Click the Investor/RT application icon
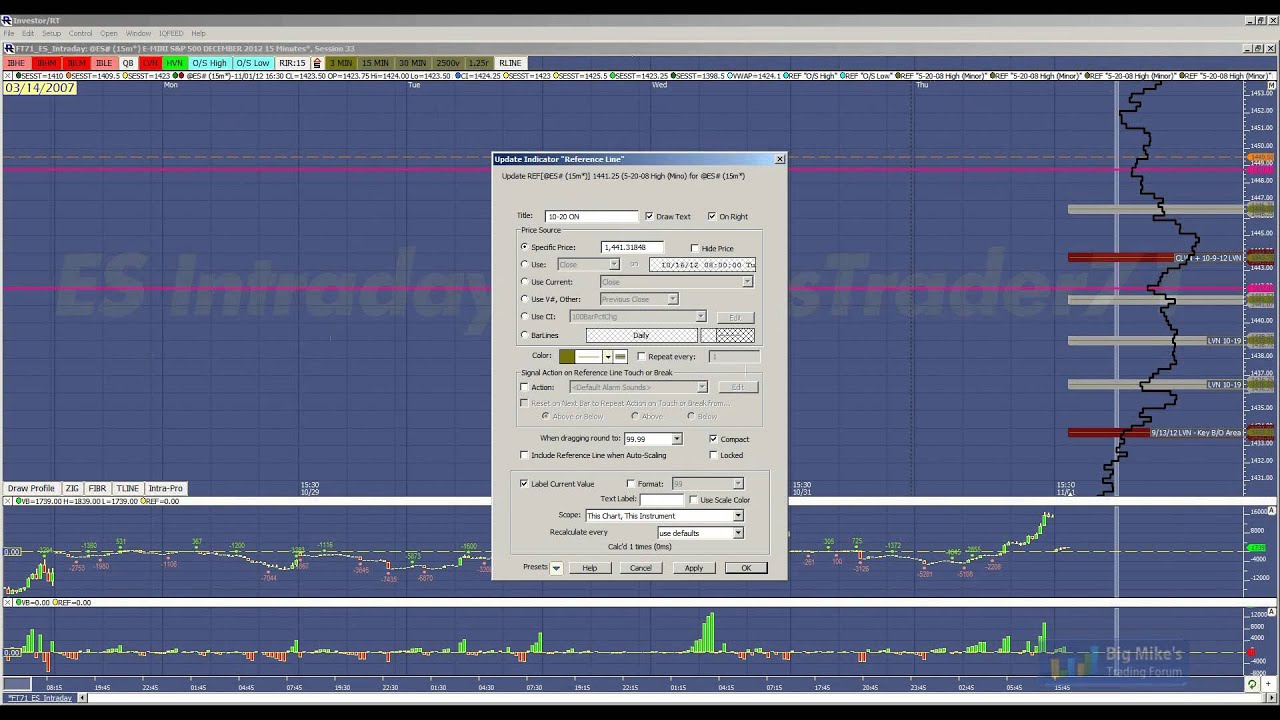This screenshot has height=720, width=1280. (x=7, y=20)
